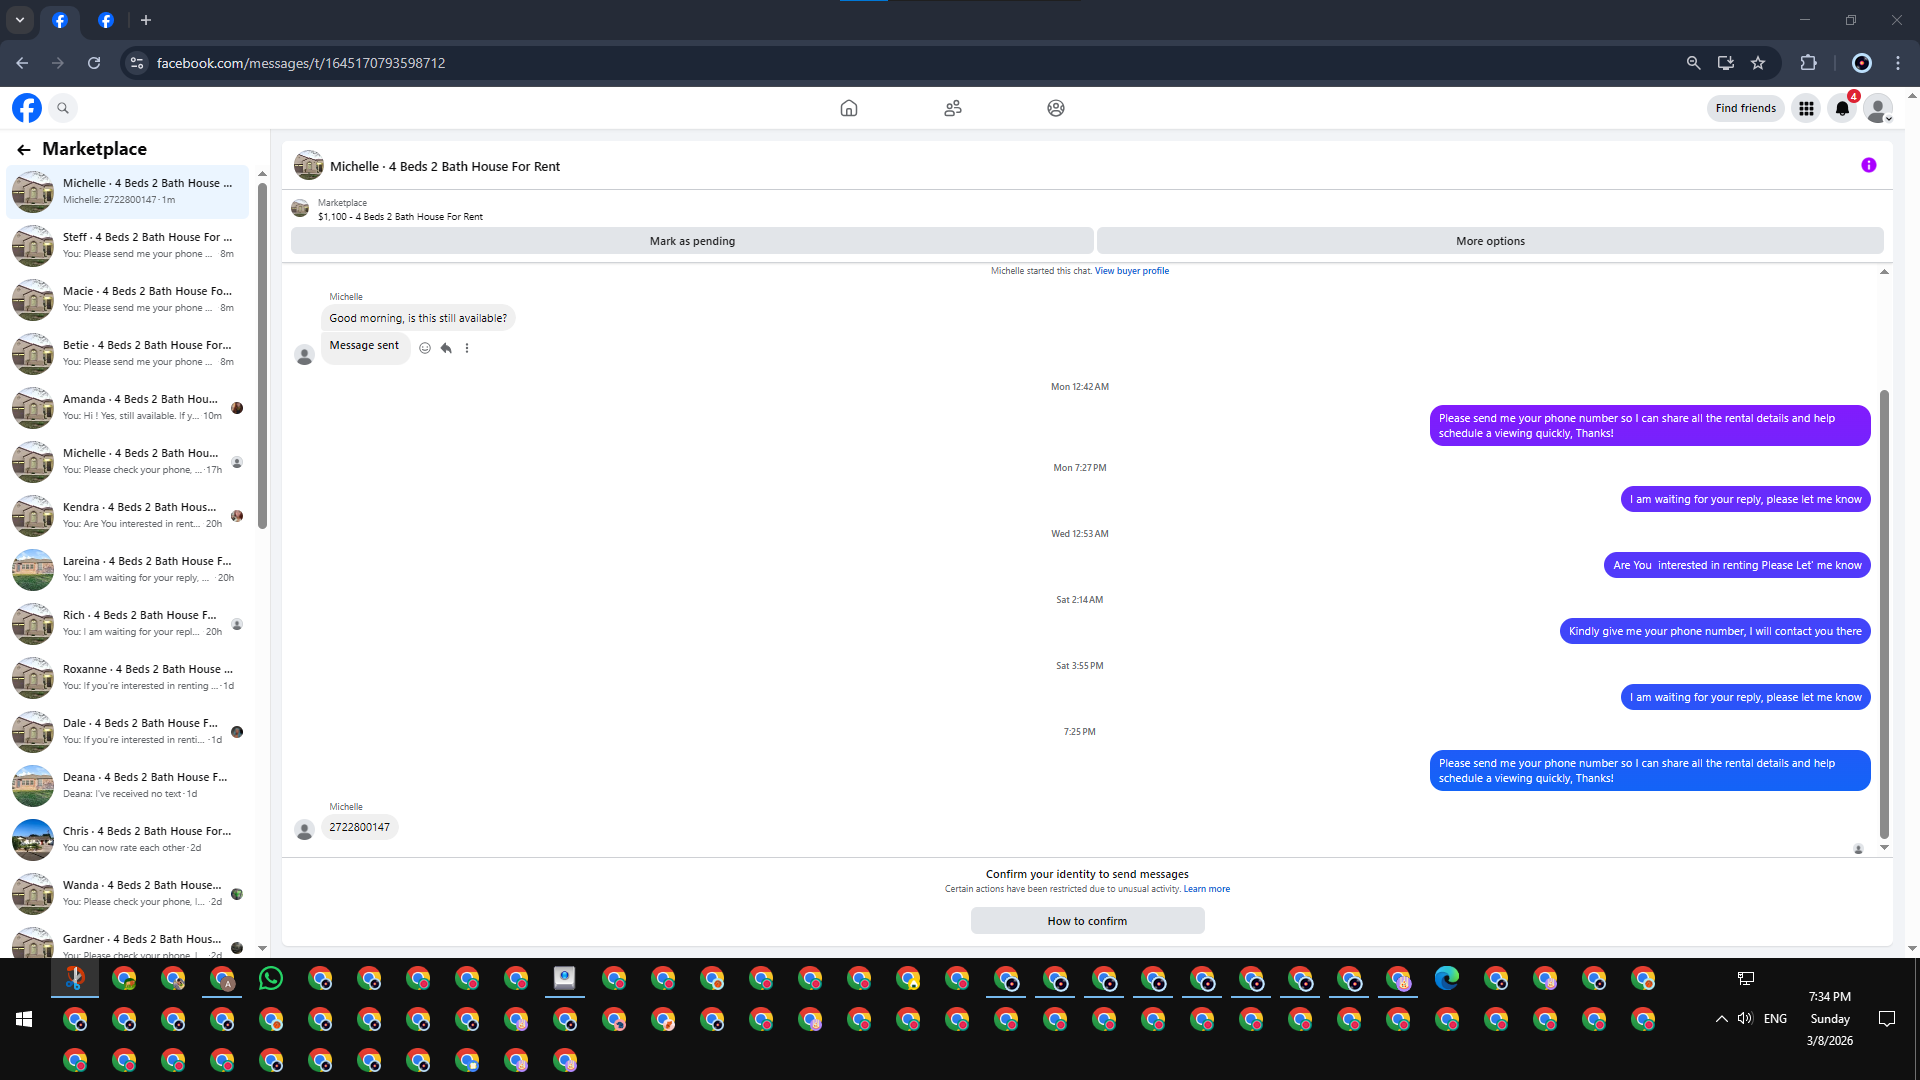The image size is (1920, 1080).
Task: Click the reply arrow next to Message sent
Action: pyautogui.click(x=446, y=348)
